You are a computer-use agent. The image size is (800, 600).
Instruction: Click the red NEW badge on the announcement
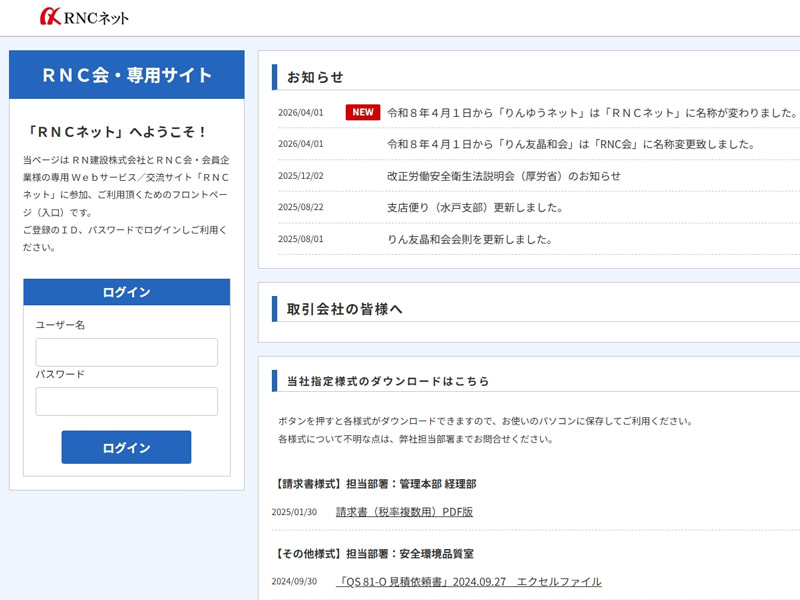point(361,112)
